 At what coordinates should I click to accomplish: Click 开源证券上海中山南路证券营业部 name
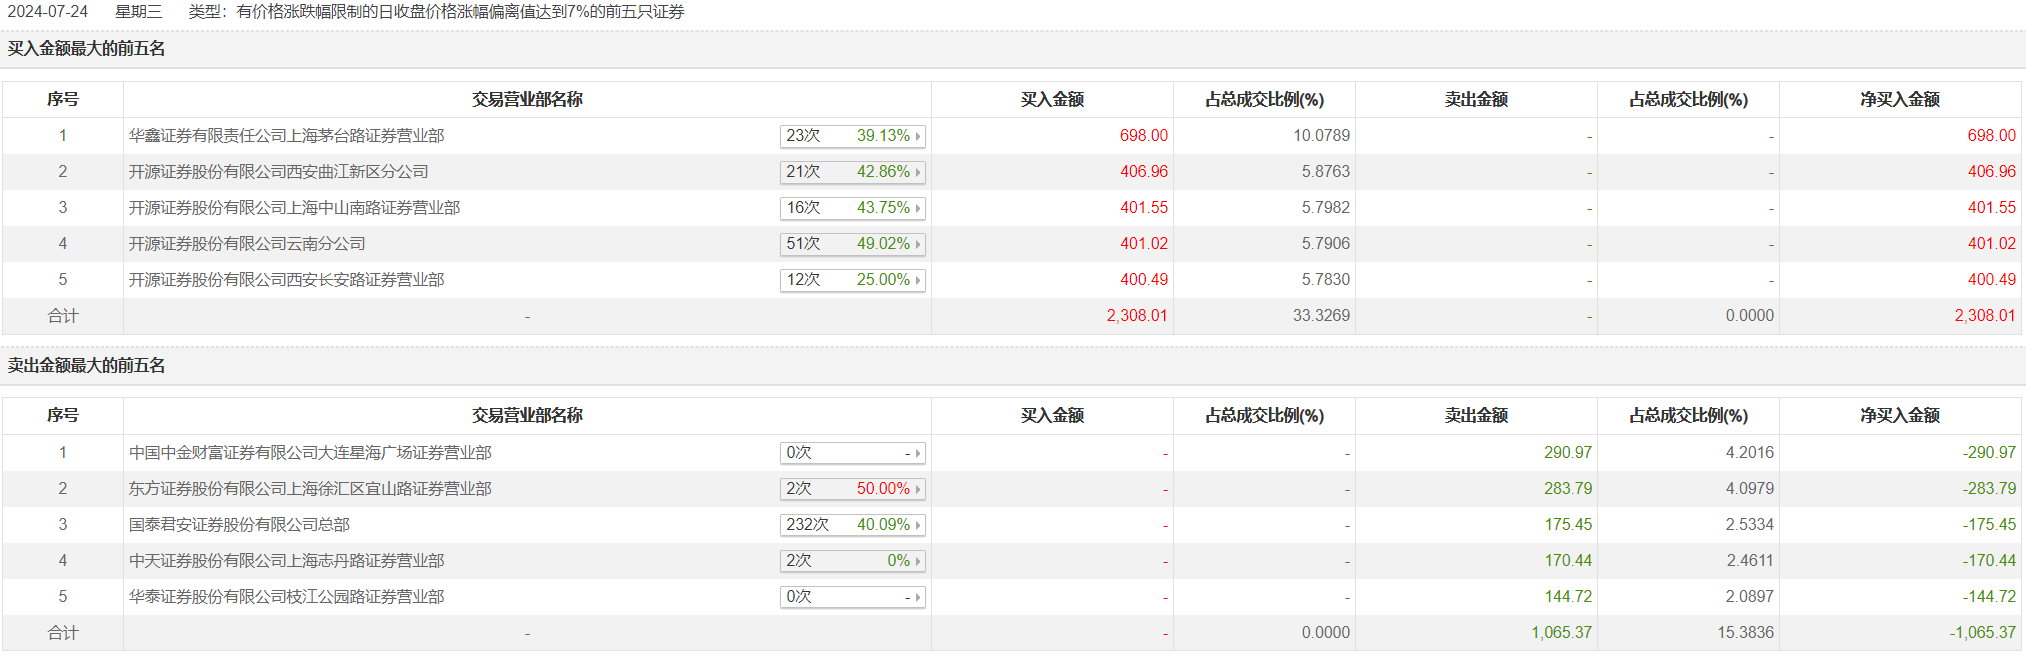point(294,208)
